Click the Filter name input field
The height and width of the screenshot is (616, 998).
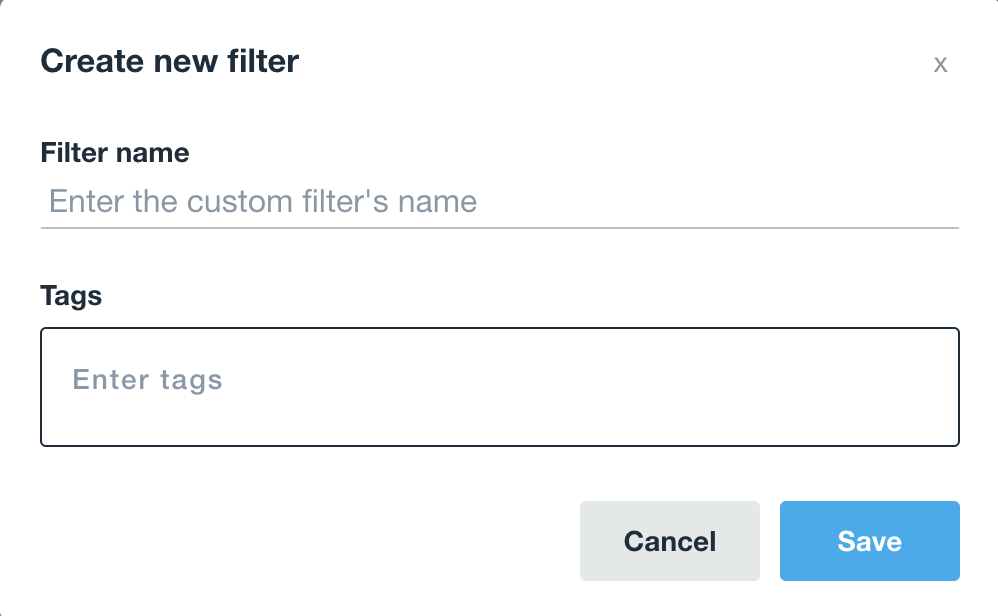coord(499,202)
